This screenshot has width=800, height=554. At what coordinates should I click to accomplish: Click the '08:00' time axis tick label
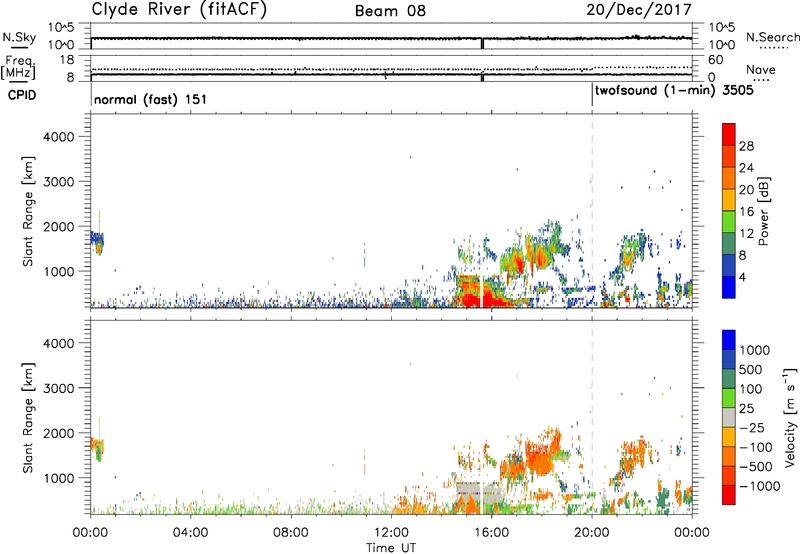[291, 533]
